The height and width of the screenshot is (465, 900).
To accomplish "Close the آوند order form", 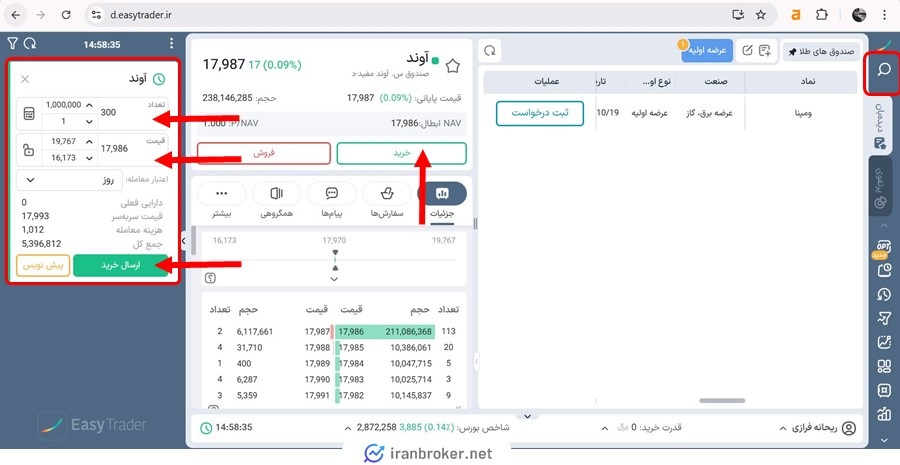I will [25, 79].
